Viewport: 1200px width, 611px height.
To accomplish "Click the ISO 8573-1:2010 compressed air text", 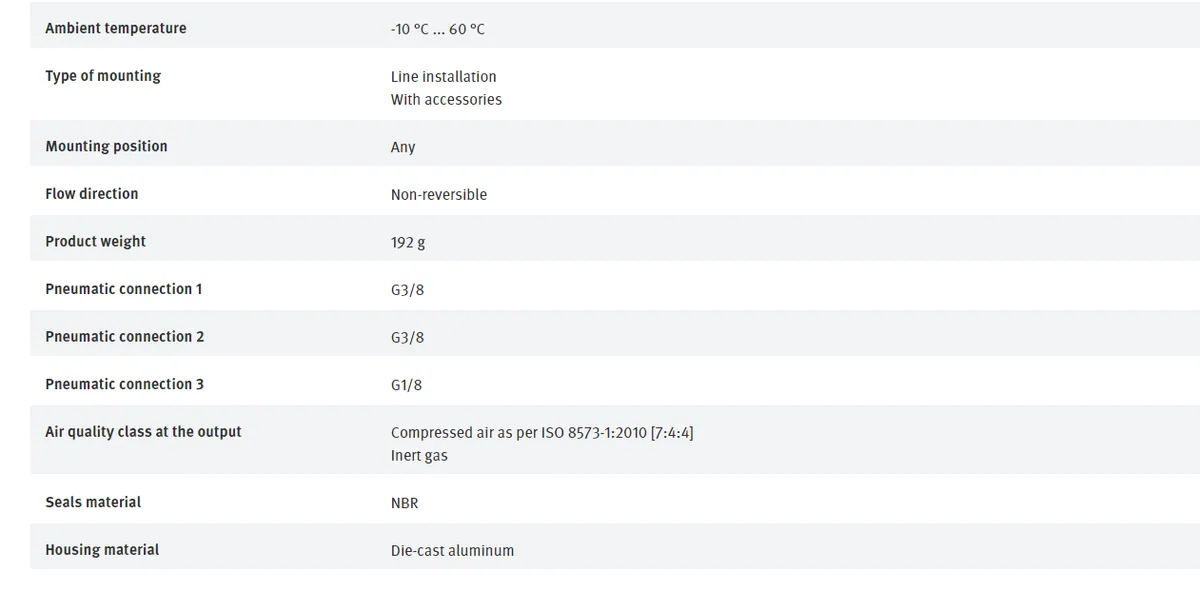I will pyautogui.click(x=542, y=432).
